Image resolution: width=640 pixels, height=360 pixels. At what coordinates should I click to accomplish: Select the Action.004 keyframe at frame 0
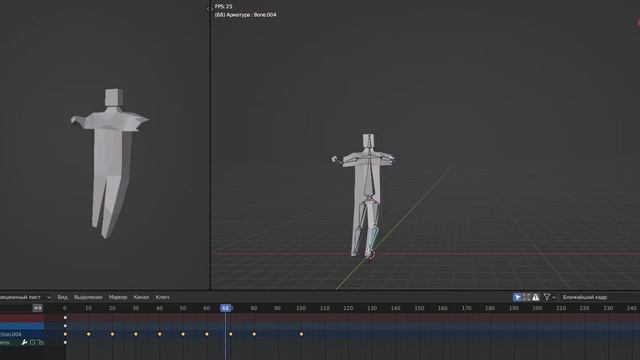[x=65, y=334]
